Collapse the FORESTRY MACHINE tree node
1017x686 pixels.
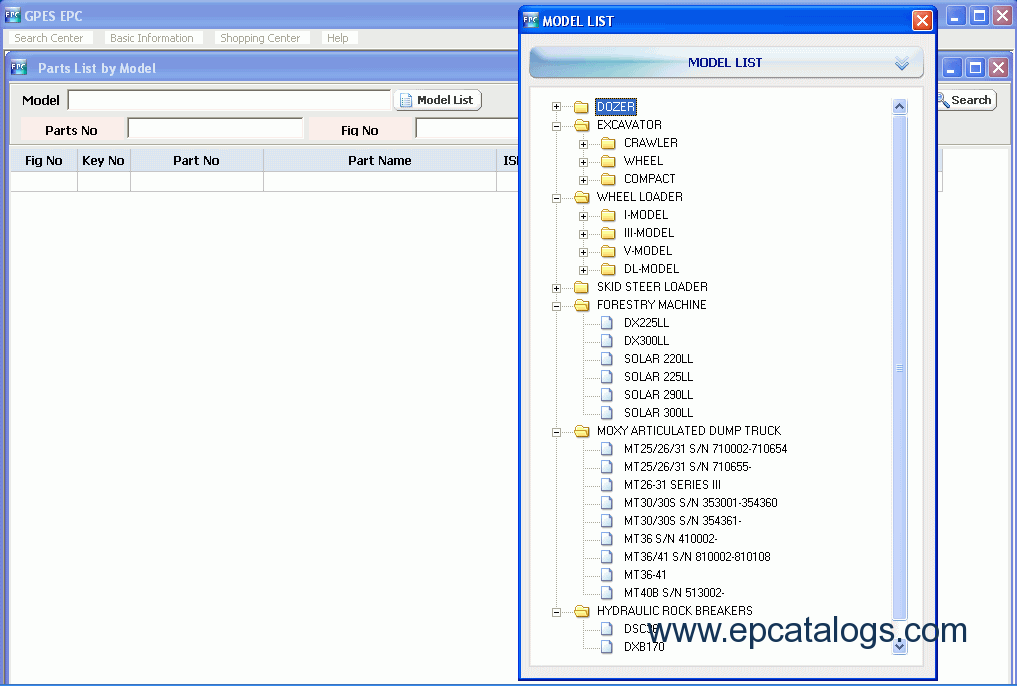click(x=556, y=306)
